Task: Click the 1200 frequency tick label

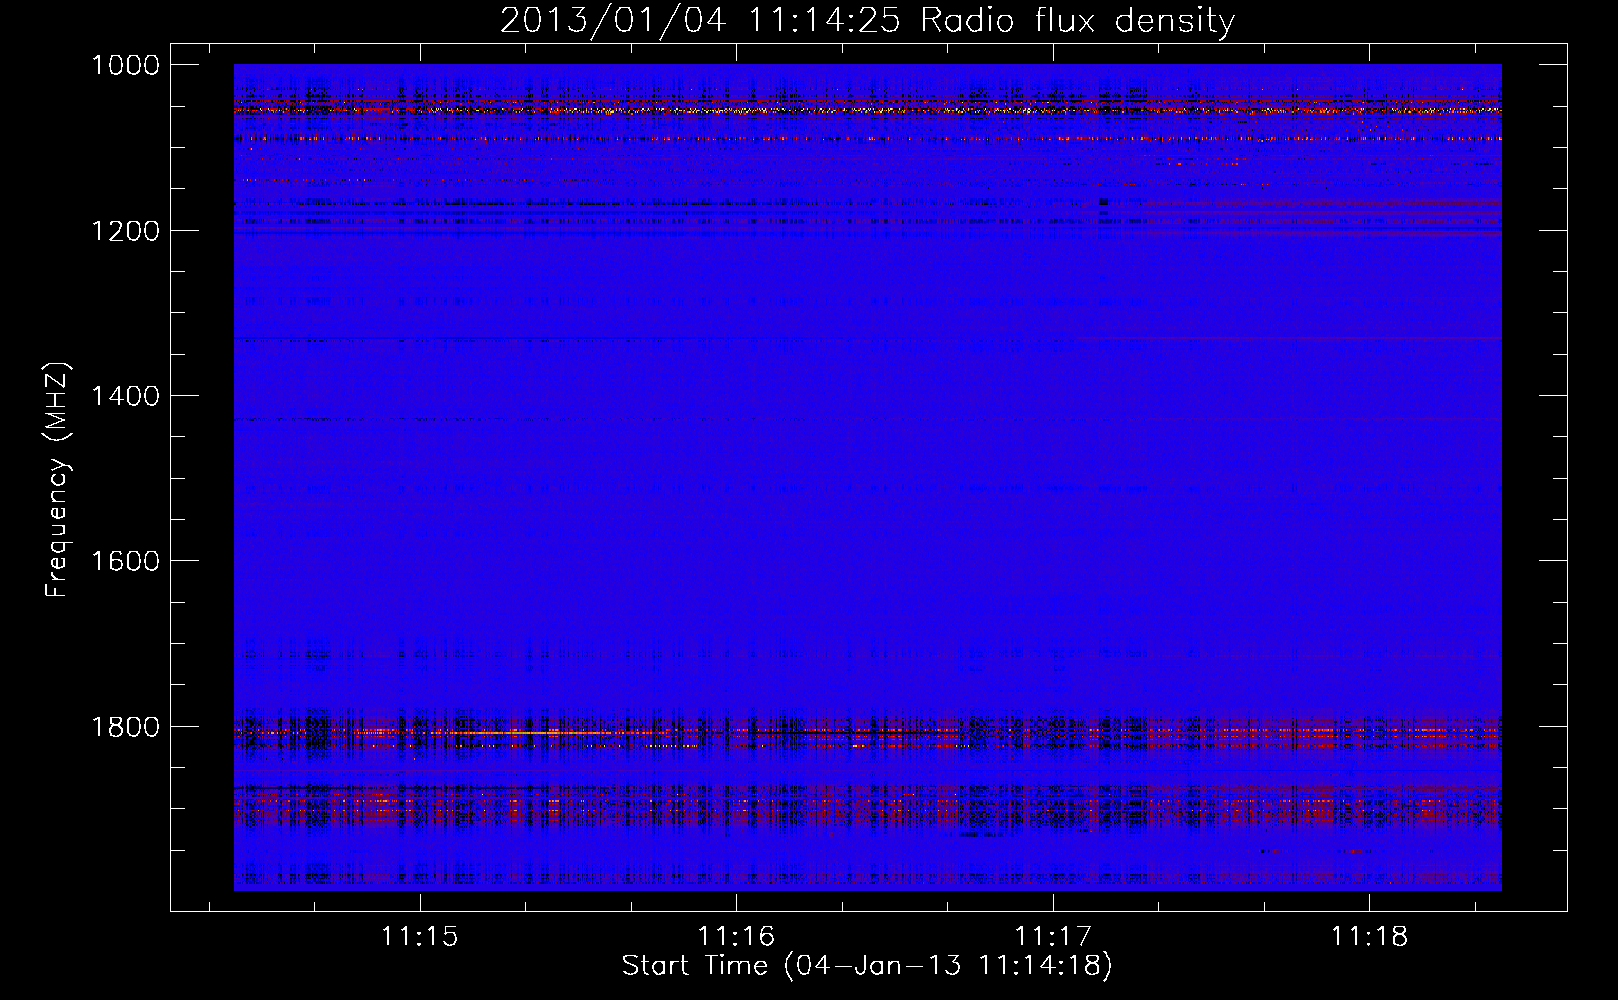Action: click(x=125, y=231)
